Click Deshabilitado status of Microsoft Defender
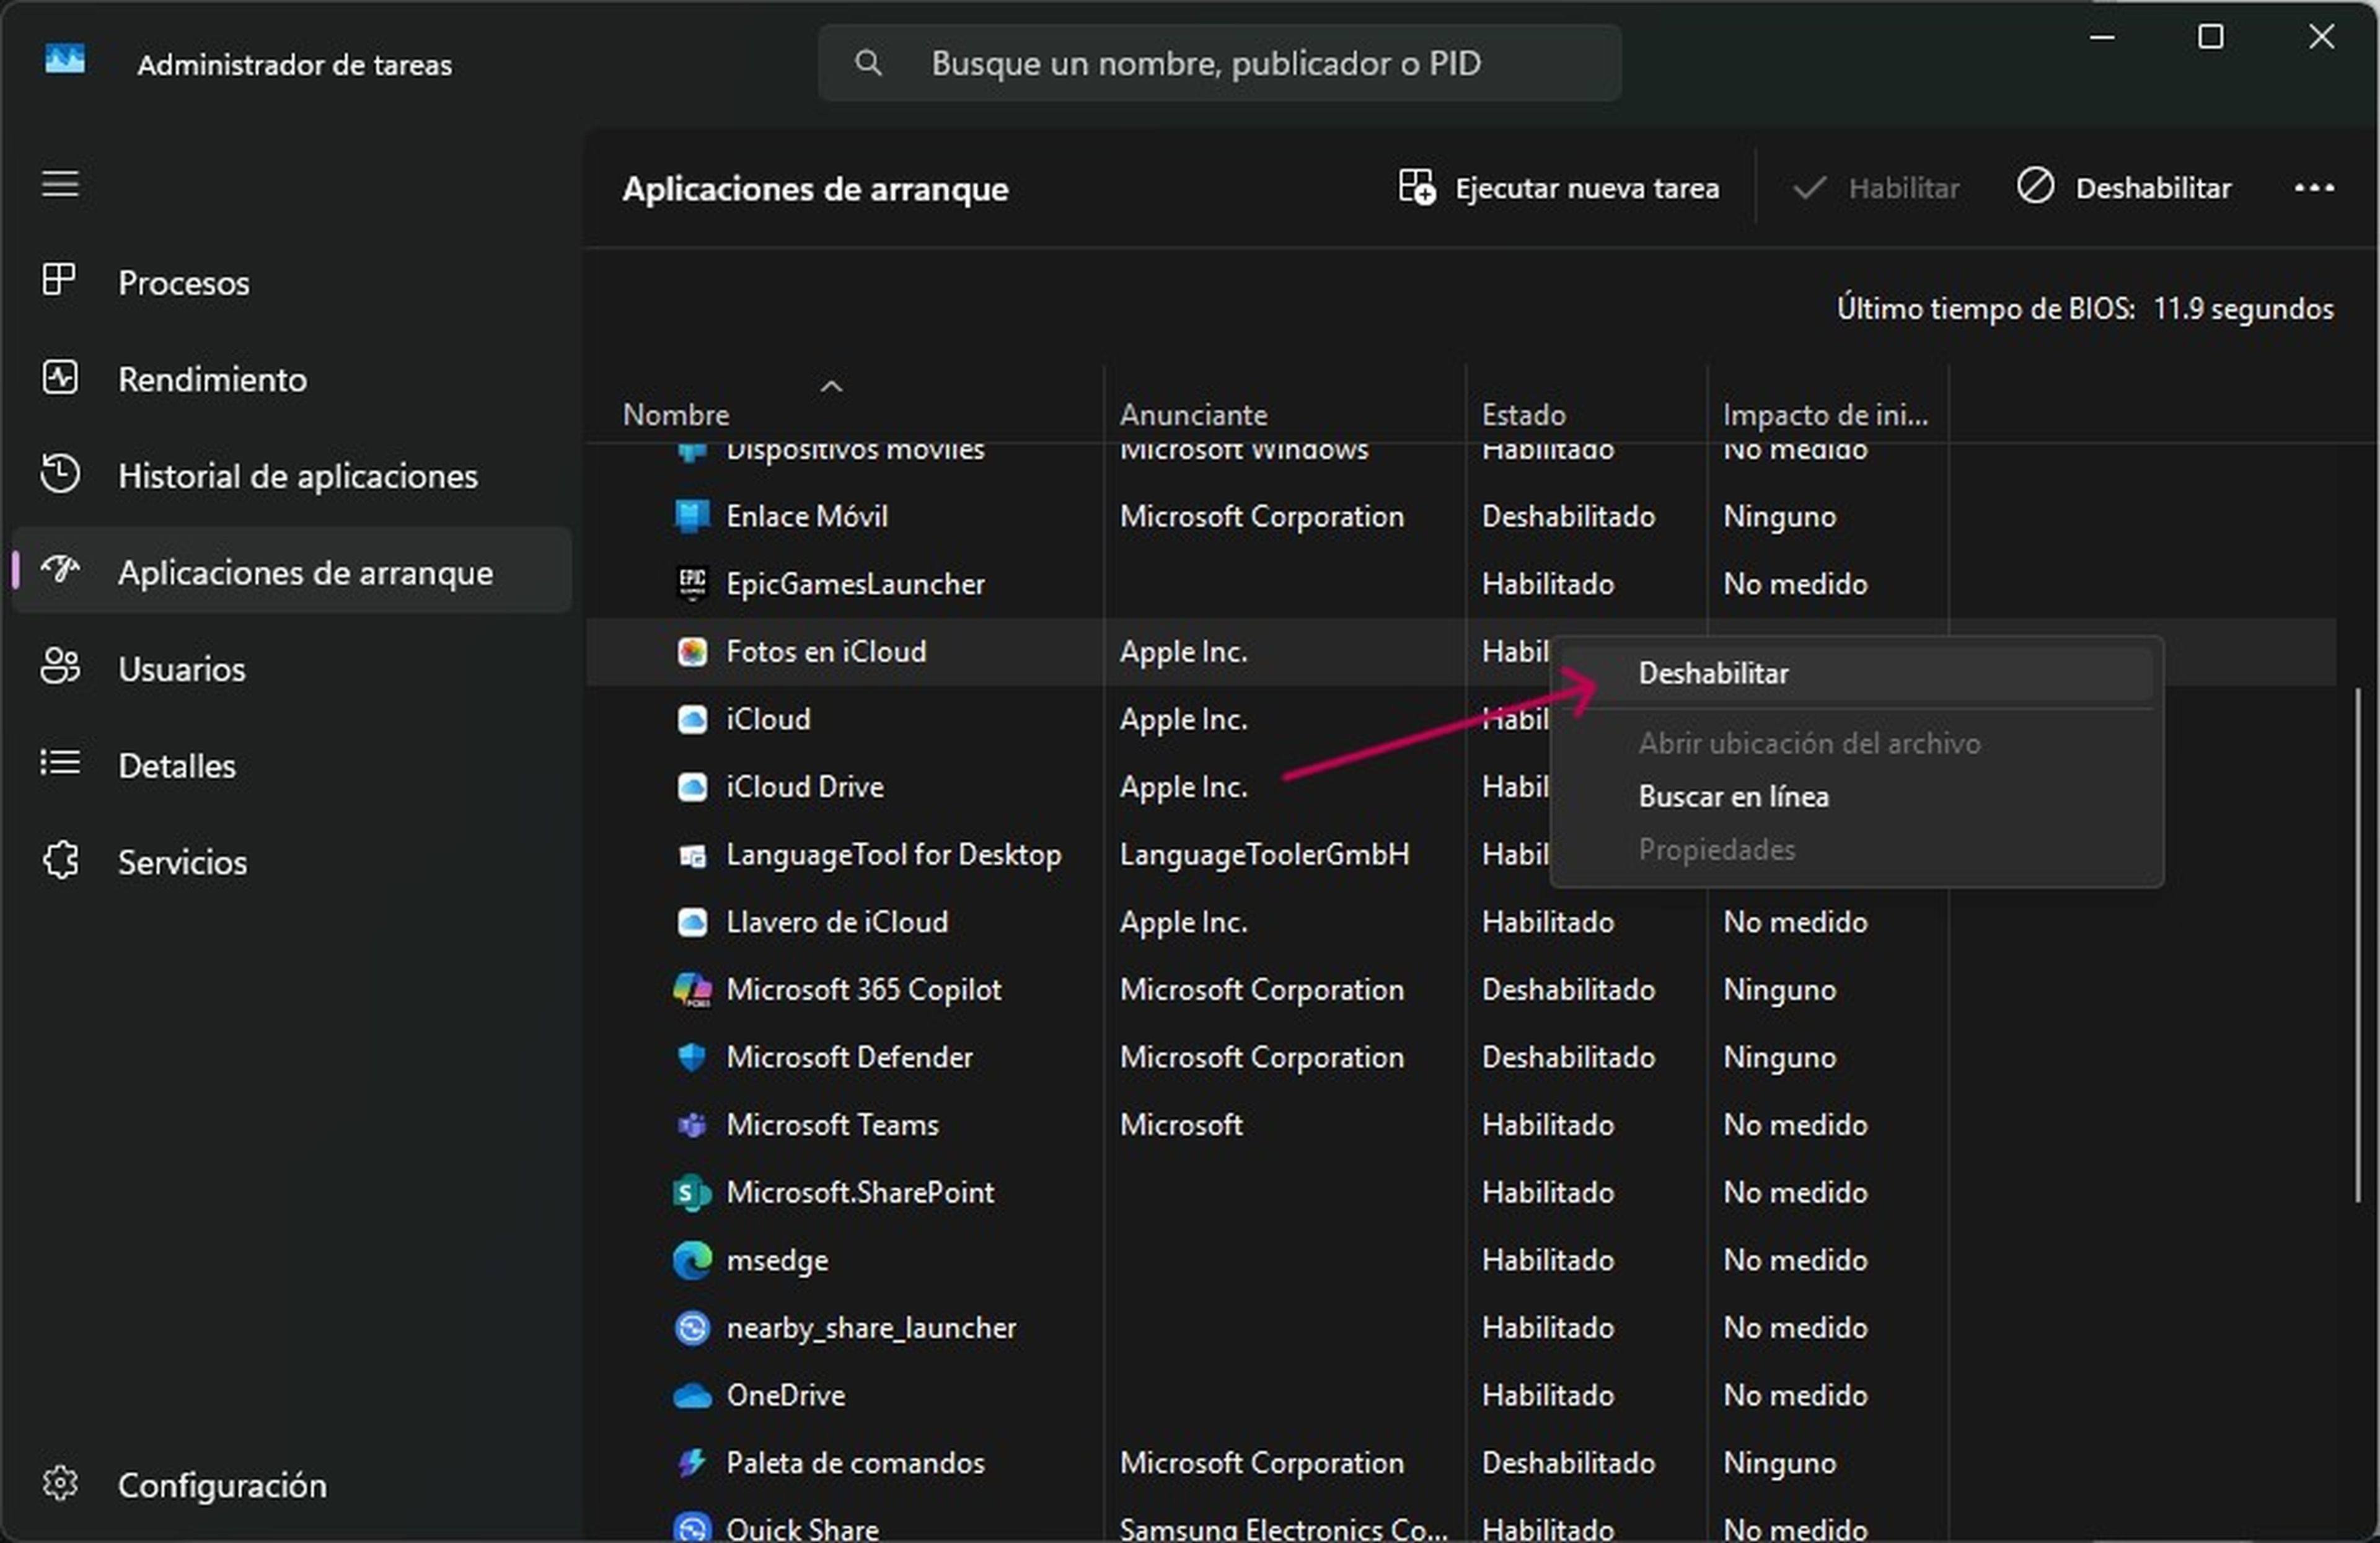 (1568, 1057)
